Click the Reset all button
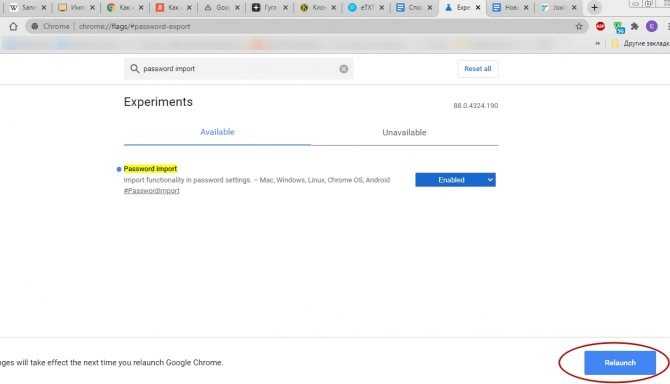This screenshot has width=670, height=384. [478, 69]
